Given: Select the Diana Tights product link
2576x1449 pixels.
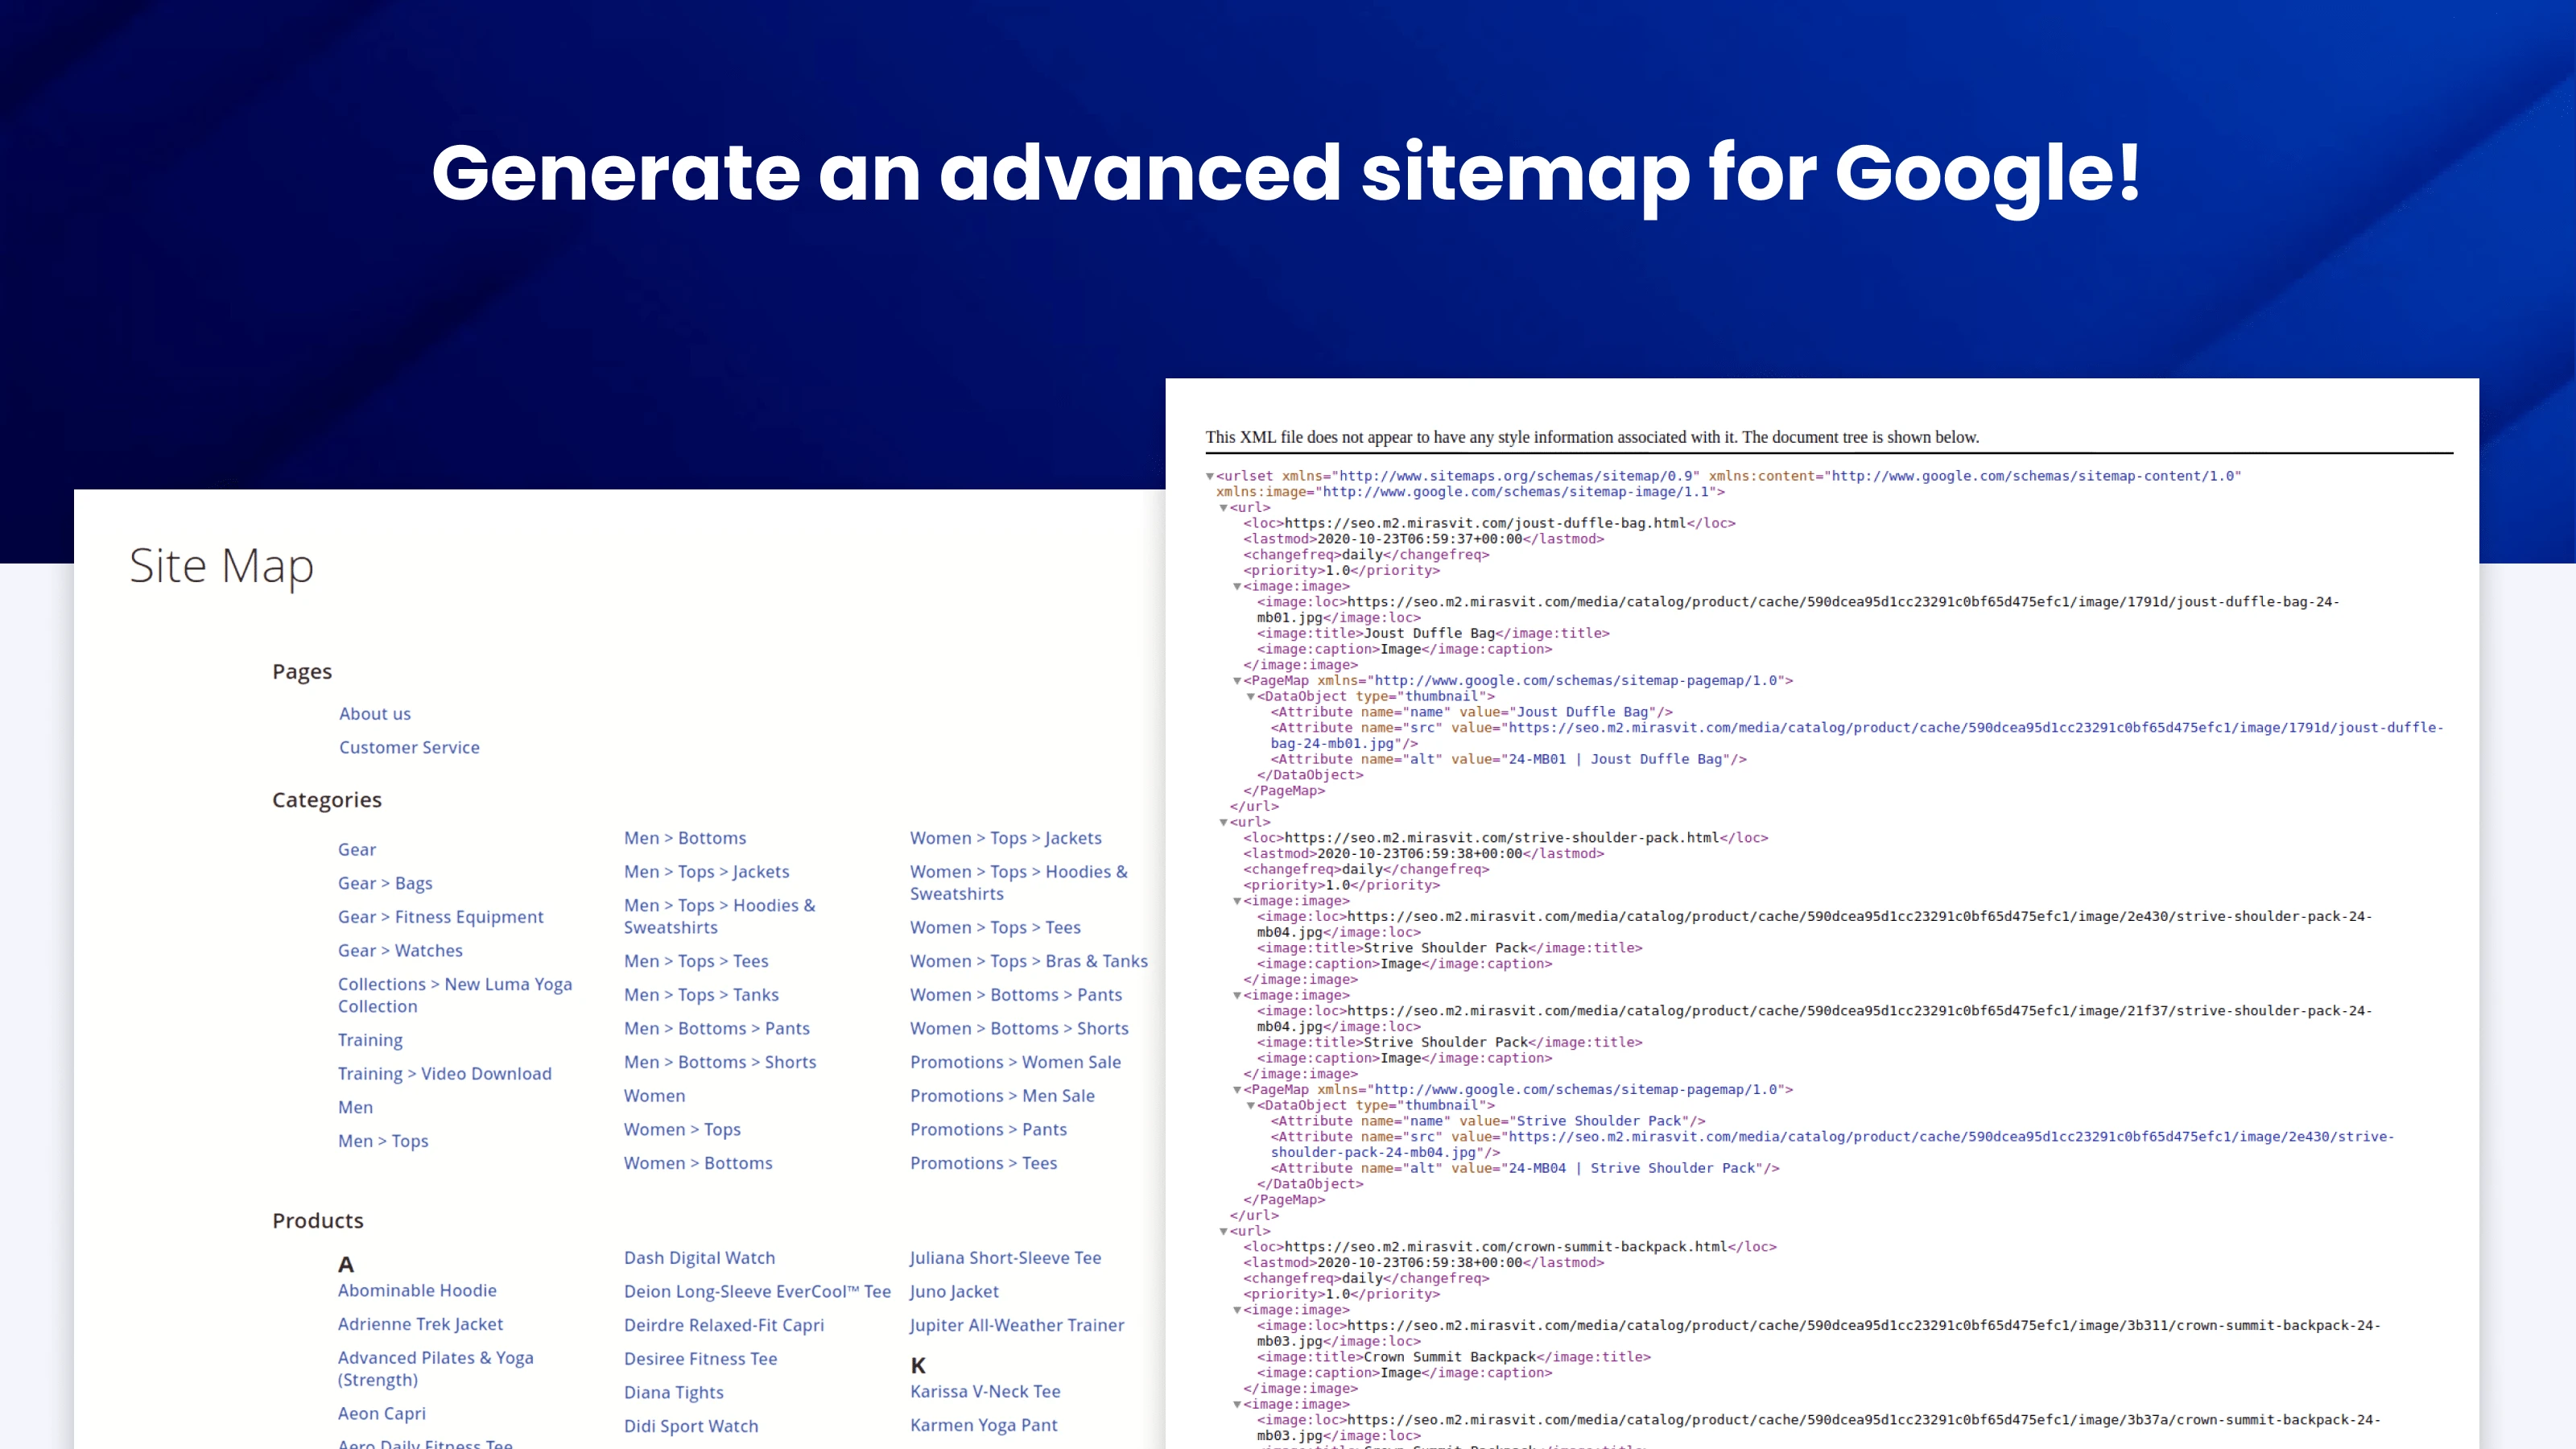Looking at the screenshot, I should click(x=673, y=1392).
